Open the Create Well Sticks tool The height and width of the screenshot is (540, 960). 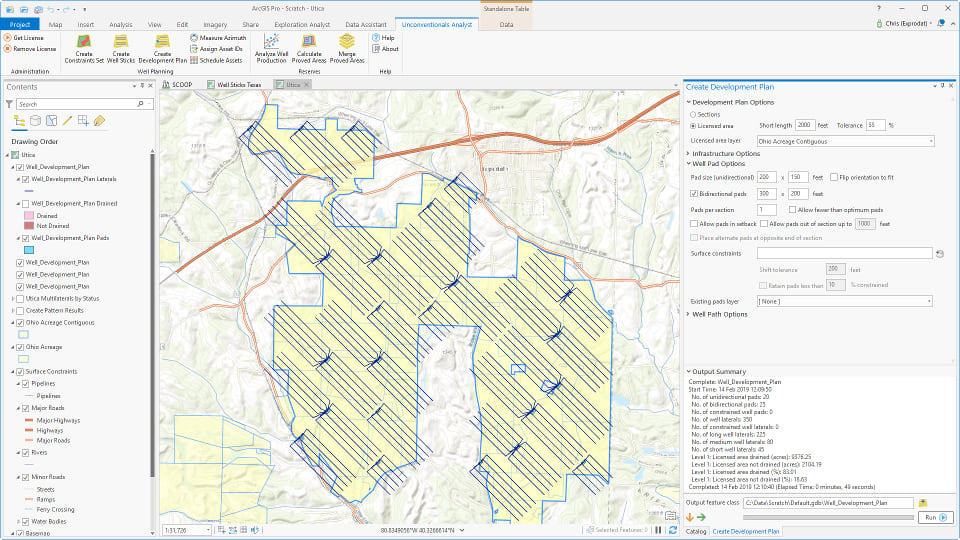(120, 42)
